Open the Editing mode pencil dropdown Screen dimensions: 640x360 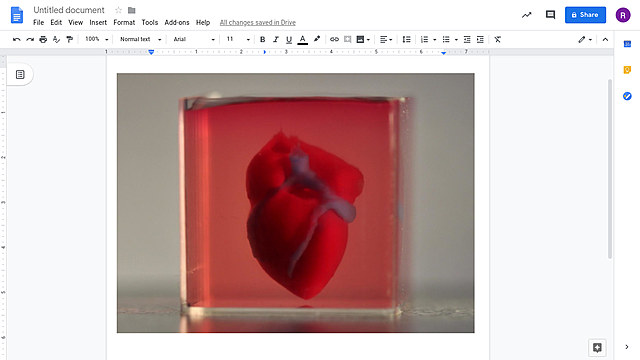pyautogui.click(x=585, y=39)
